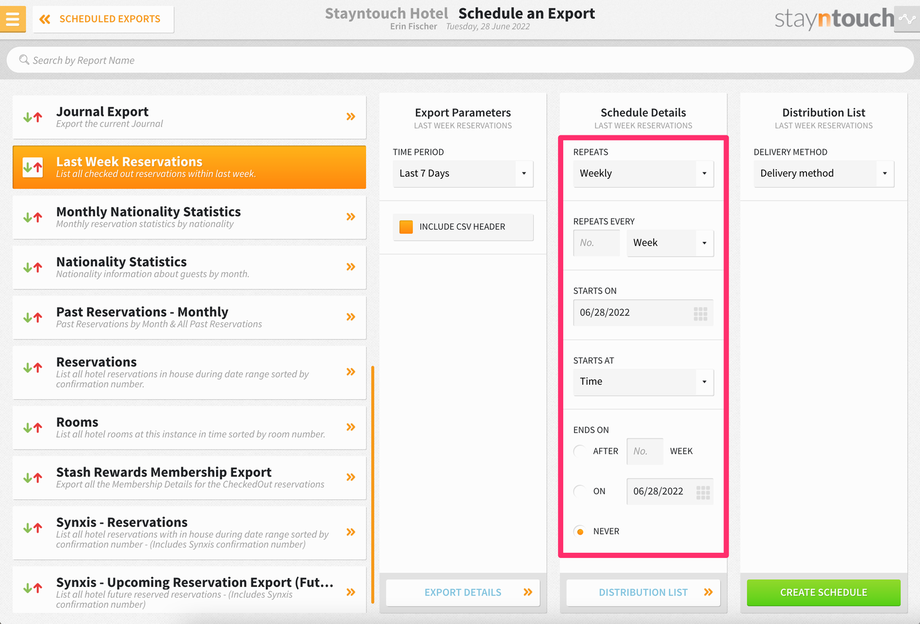Click the Journal Export arrows icon
920x624 pixels.
[x=33, y=117]
